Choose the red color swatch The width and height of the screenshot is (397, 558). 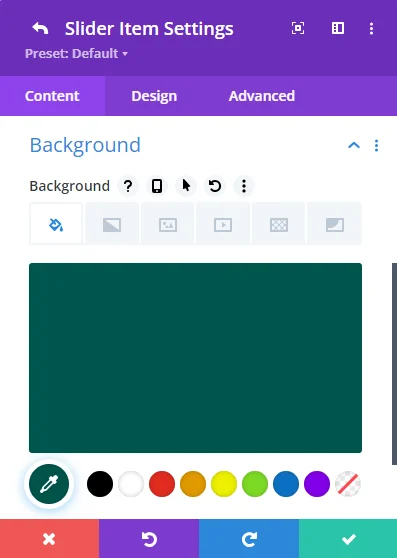point(162,484)
